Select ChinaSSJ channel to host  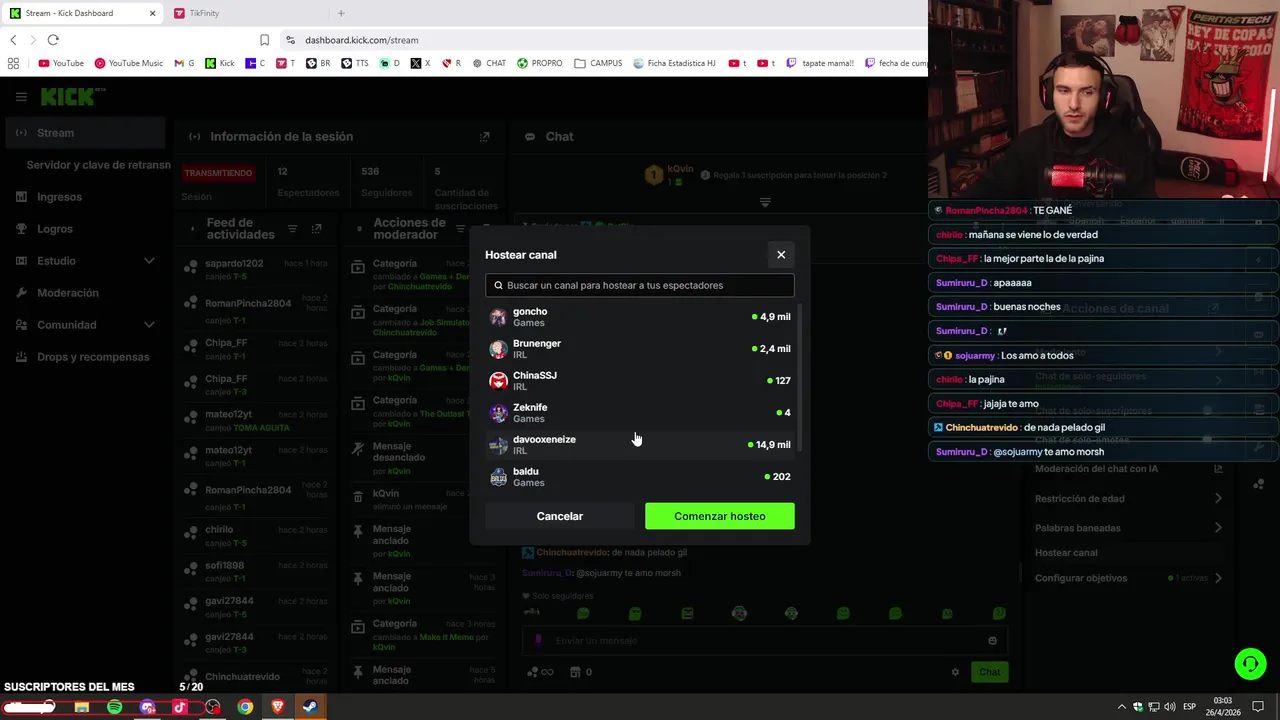point(640,381)
